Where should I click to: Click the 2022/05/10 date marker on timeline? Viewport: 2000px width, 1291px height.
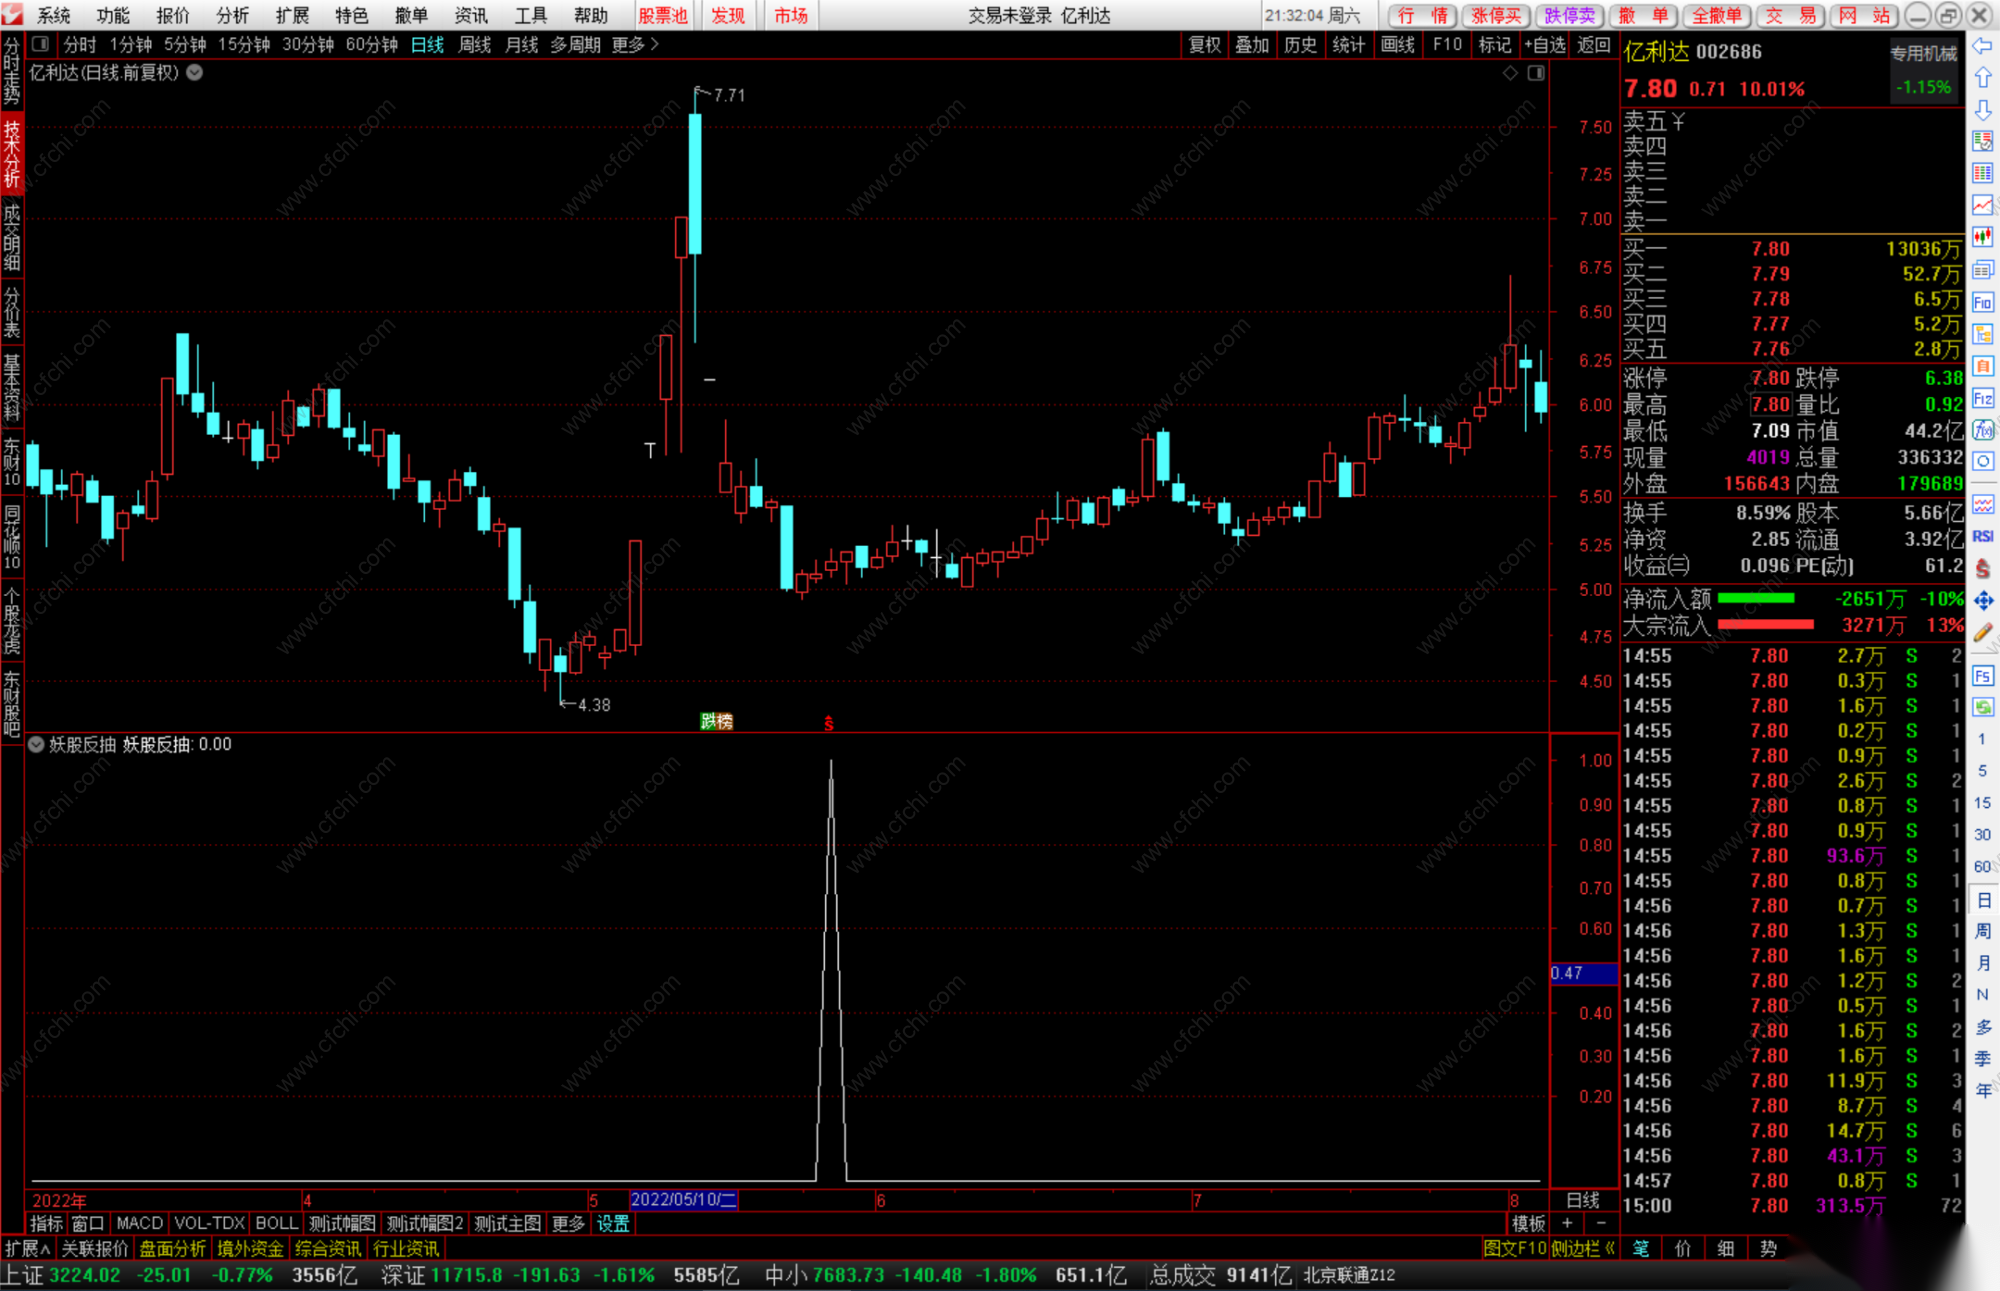click(684, 1200)
